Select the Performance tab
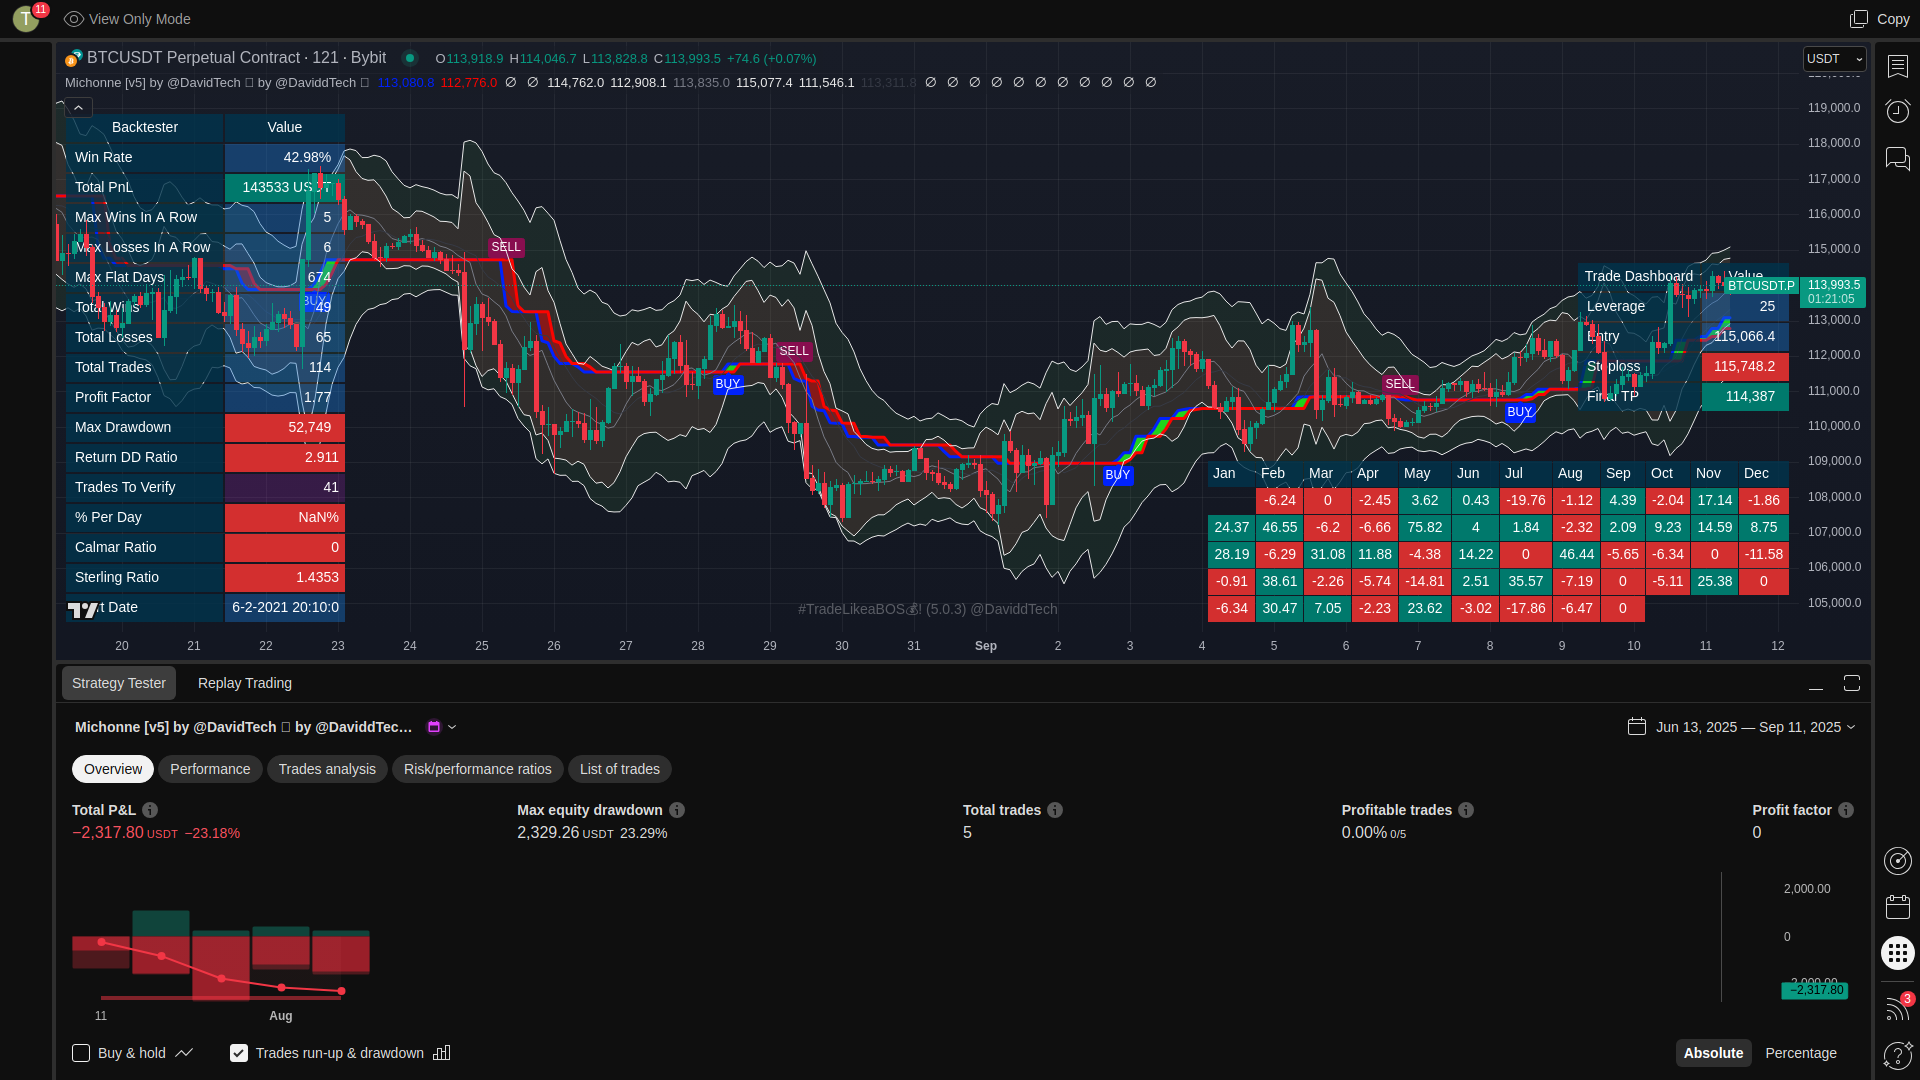The height and width of the screenshot is (1080, 1920). [x=210, y=769]
